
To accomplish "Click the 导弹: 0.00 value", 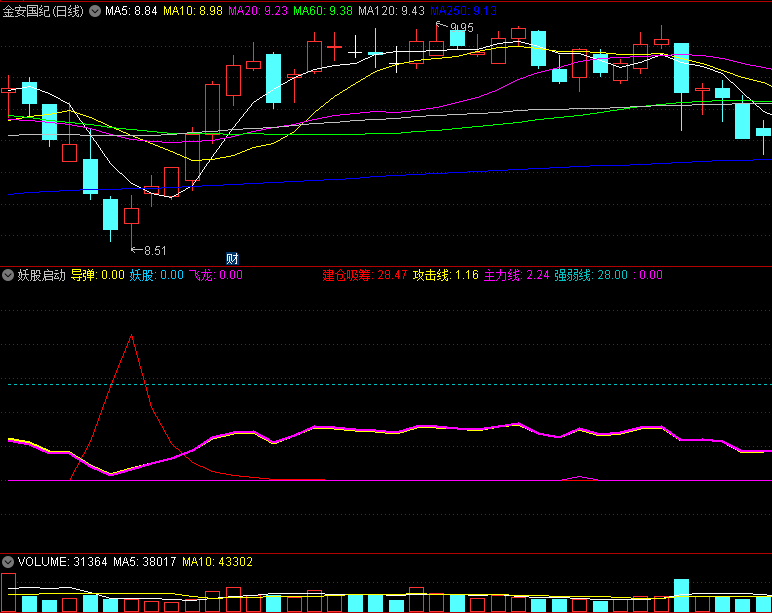I will click(97, 275).
